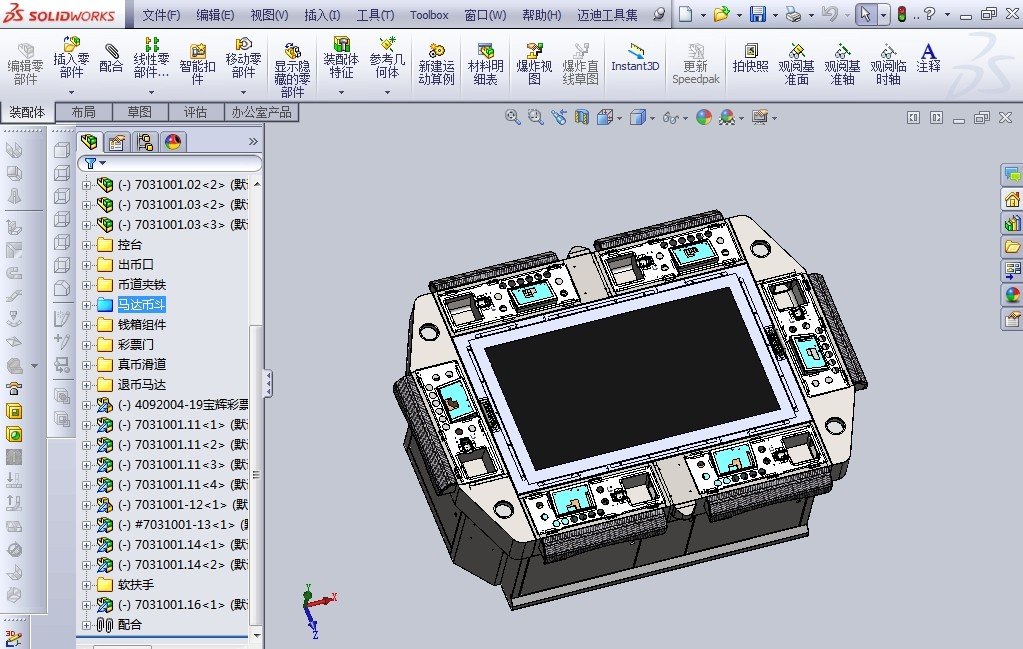
Task: Toggle Instant3D mode on or off
Action: pyautogui.click(x=637, y=62)
